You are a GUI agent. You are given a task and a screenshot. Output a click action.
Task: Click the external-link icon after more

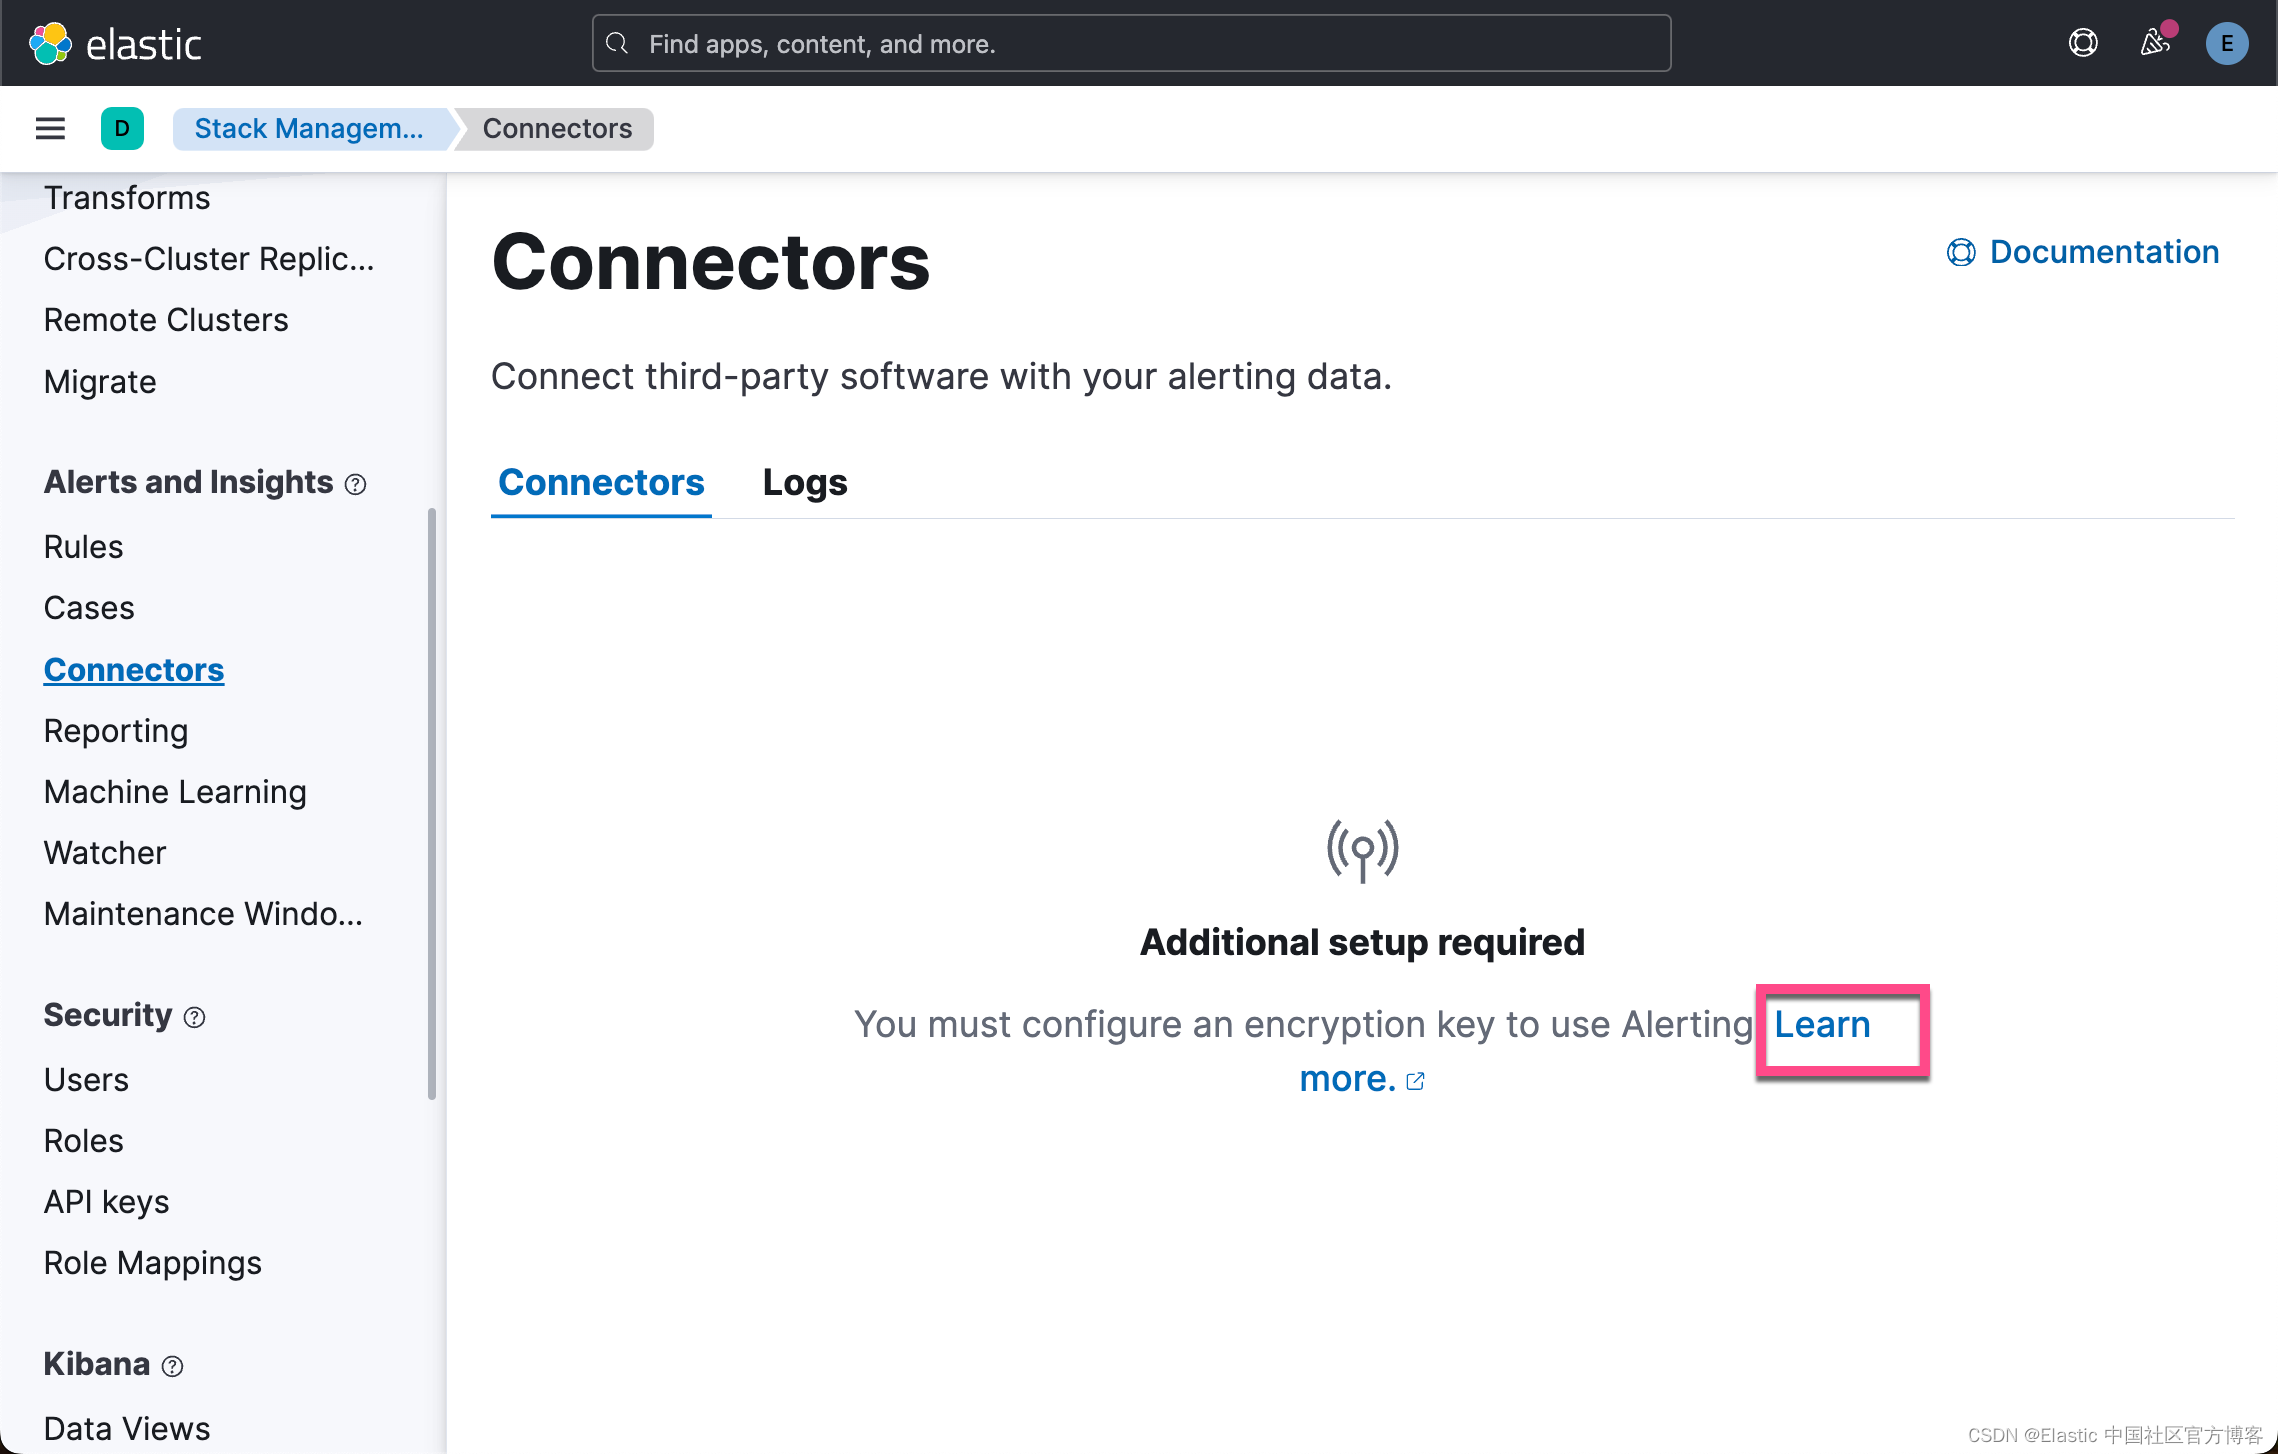pos(1416,1080)
